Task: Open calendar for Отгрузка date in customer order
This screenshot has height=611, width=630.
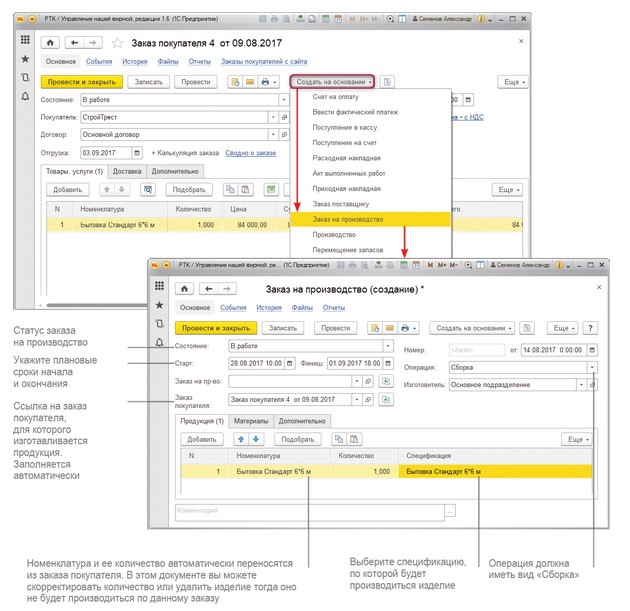Action: 137,153
